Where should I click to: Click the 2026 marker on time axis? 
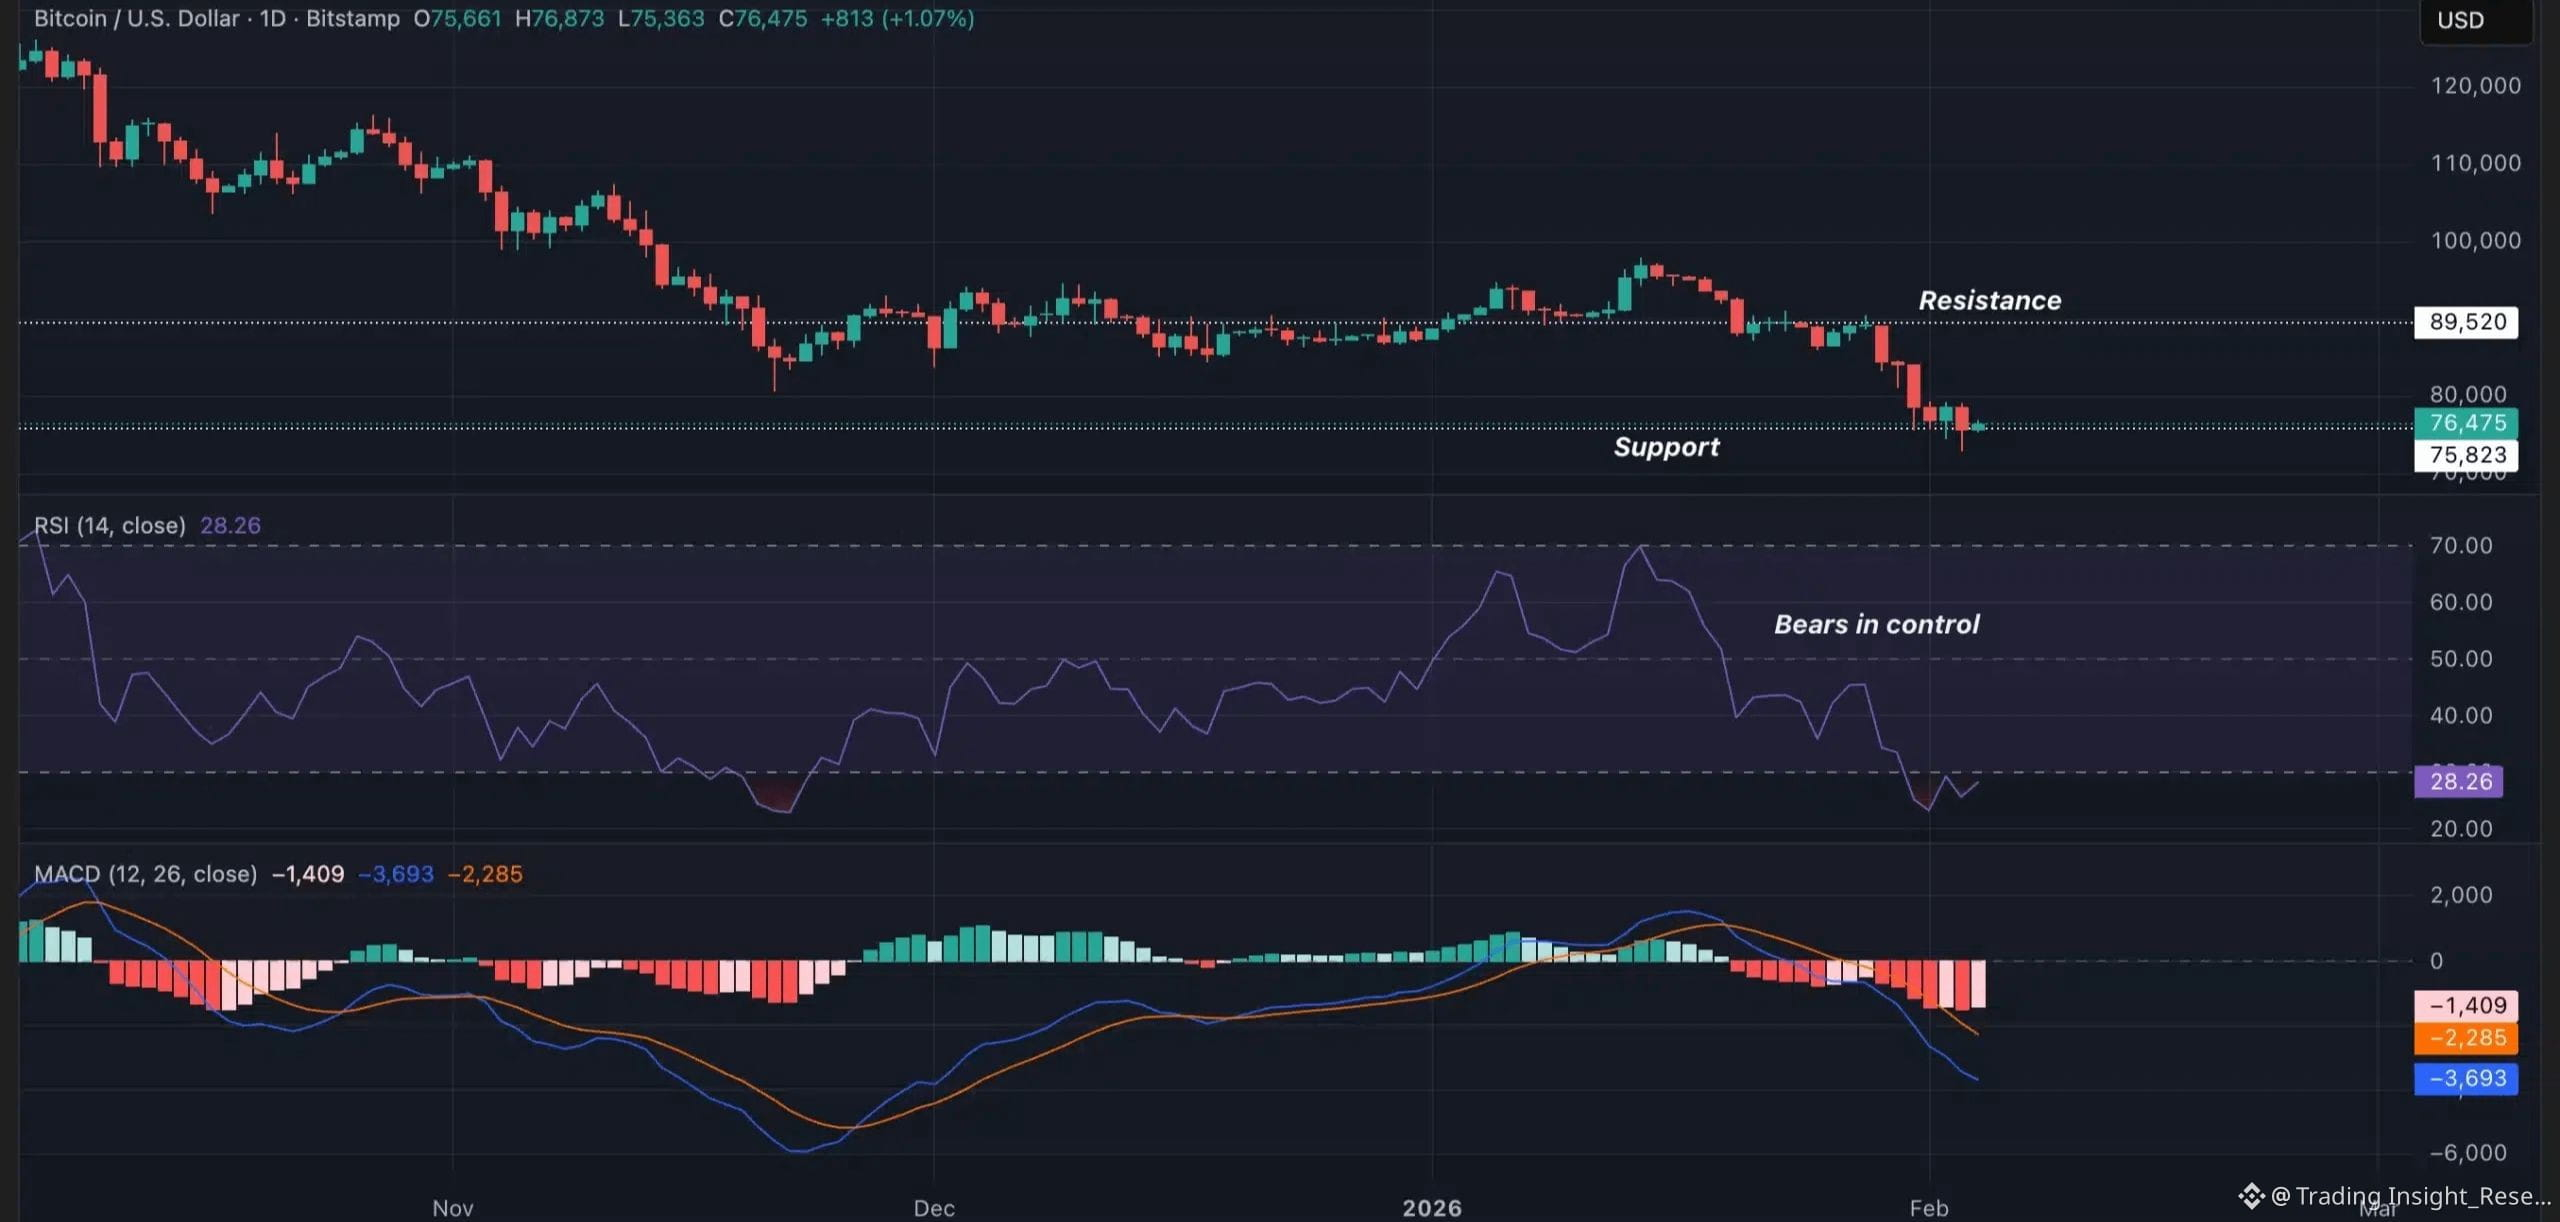(x=1432, y=1208)
